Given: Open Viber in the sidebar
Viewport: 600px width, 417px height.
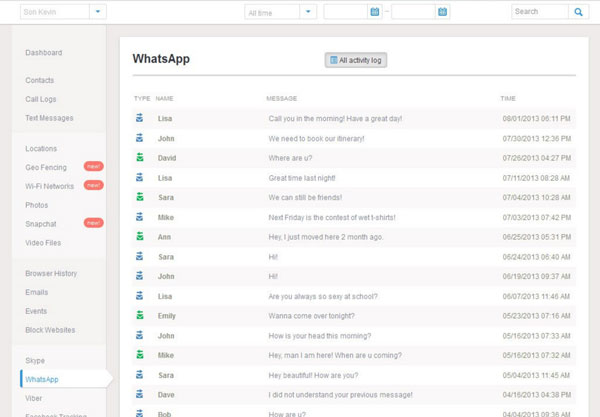Looking at the screenshot, I should (x=34, y=398).
